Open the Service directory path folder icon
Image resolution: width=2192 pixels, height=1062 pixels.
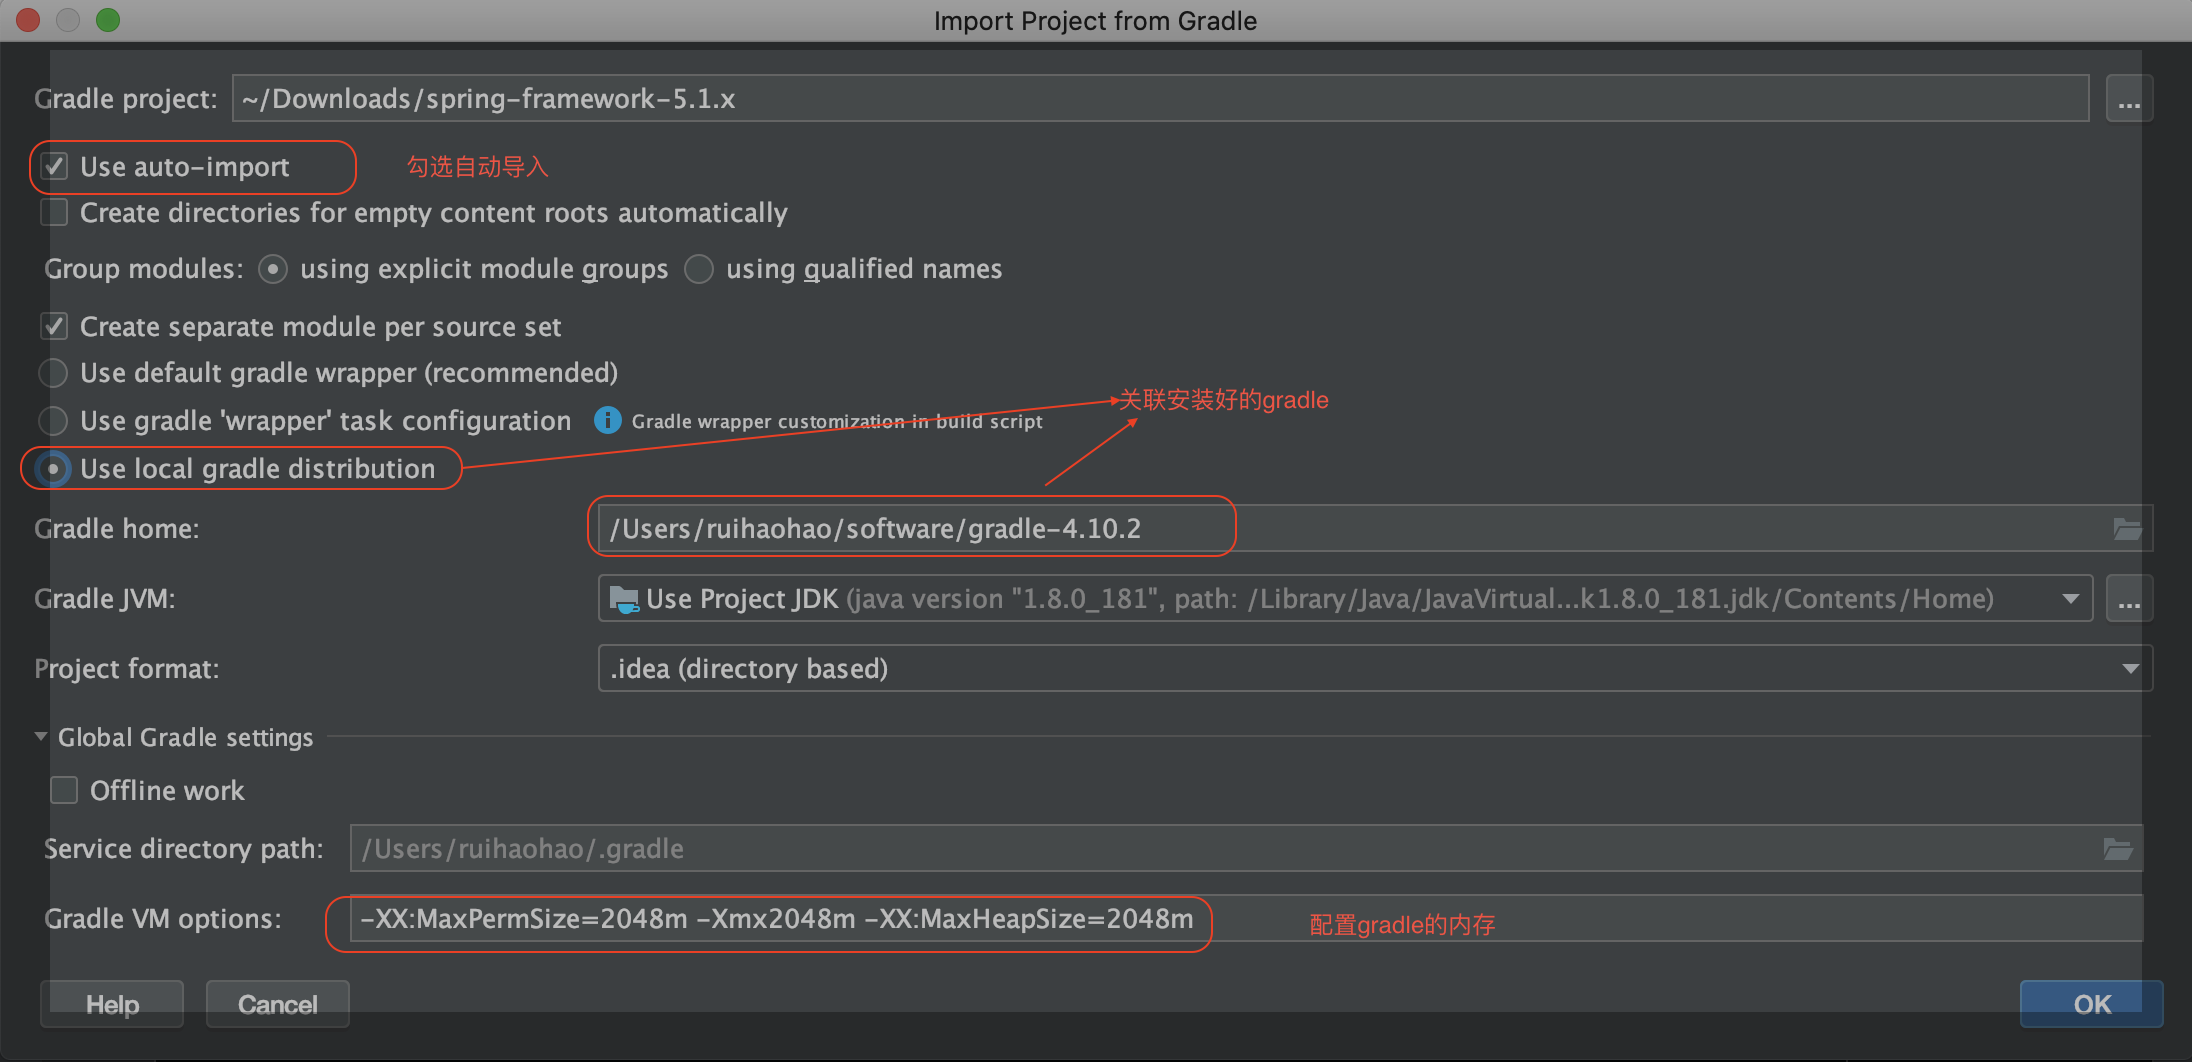[2118, 849]
